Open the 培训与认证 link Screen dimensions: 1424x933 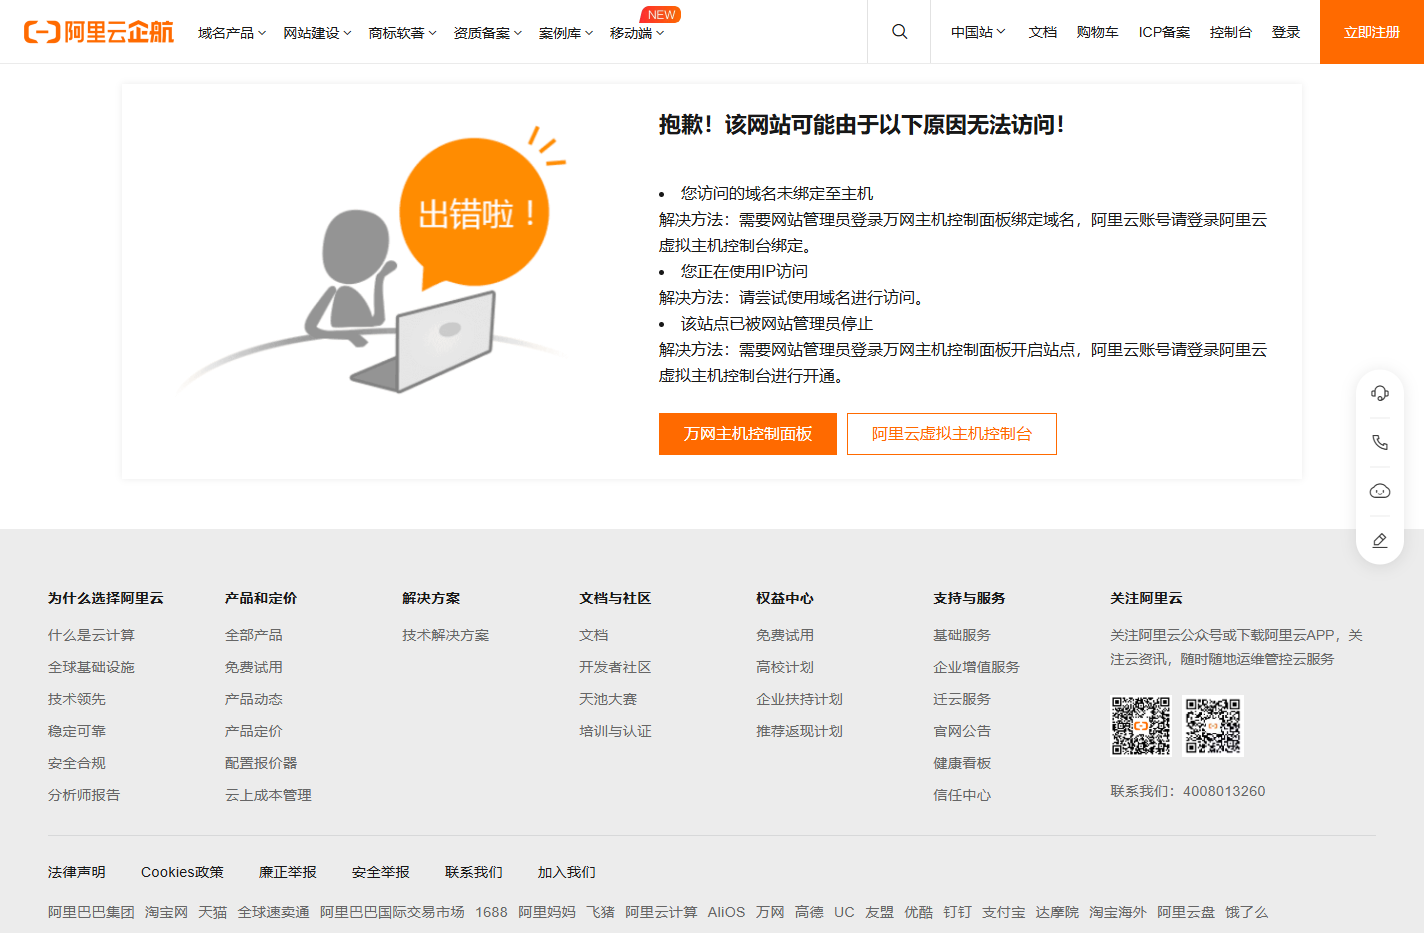[x=615, y=731]
